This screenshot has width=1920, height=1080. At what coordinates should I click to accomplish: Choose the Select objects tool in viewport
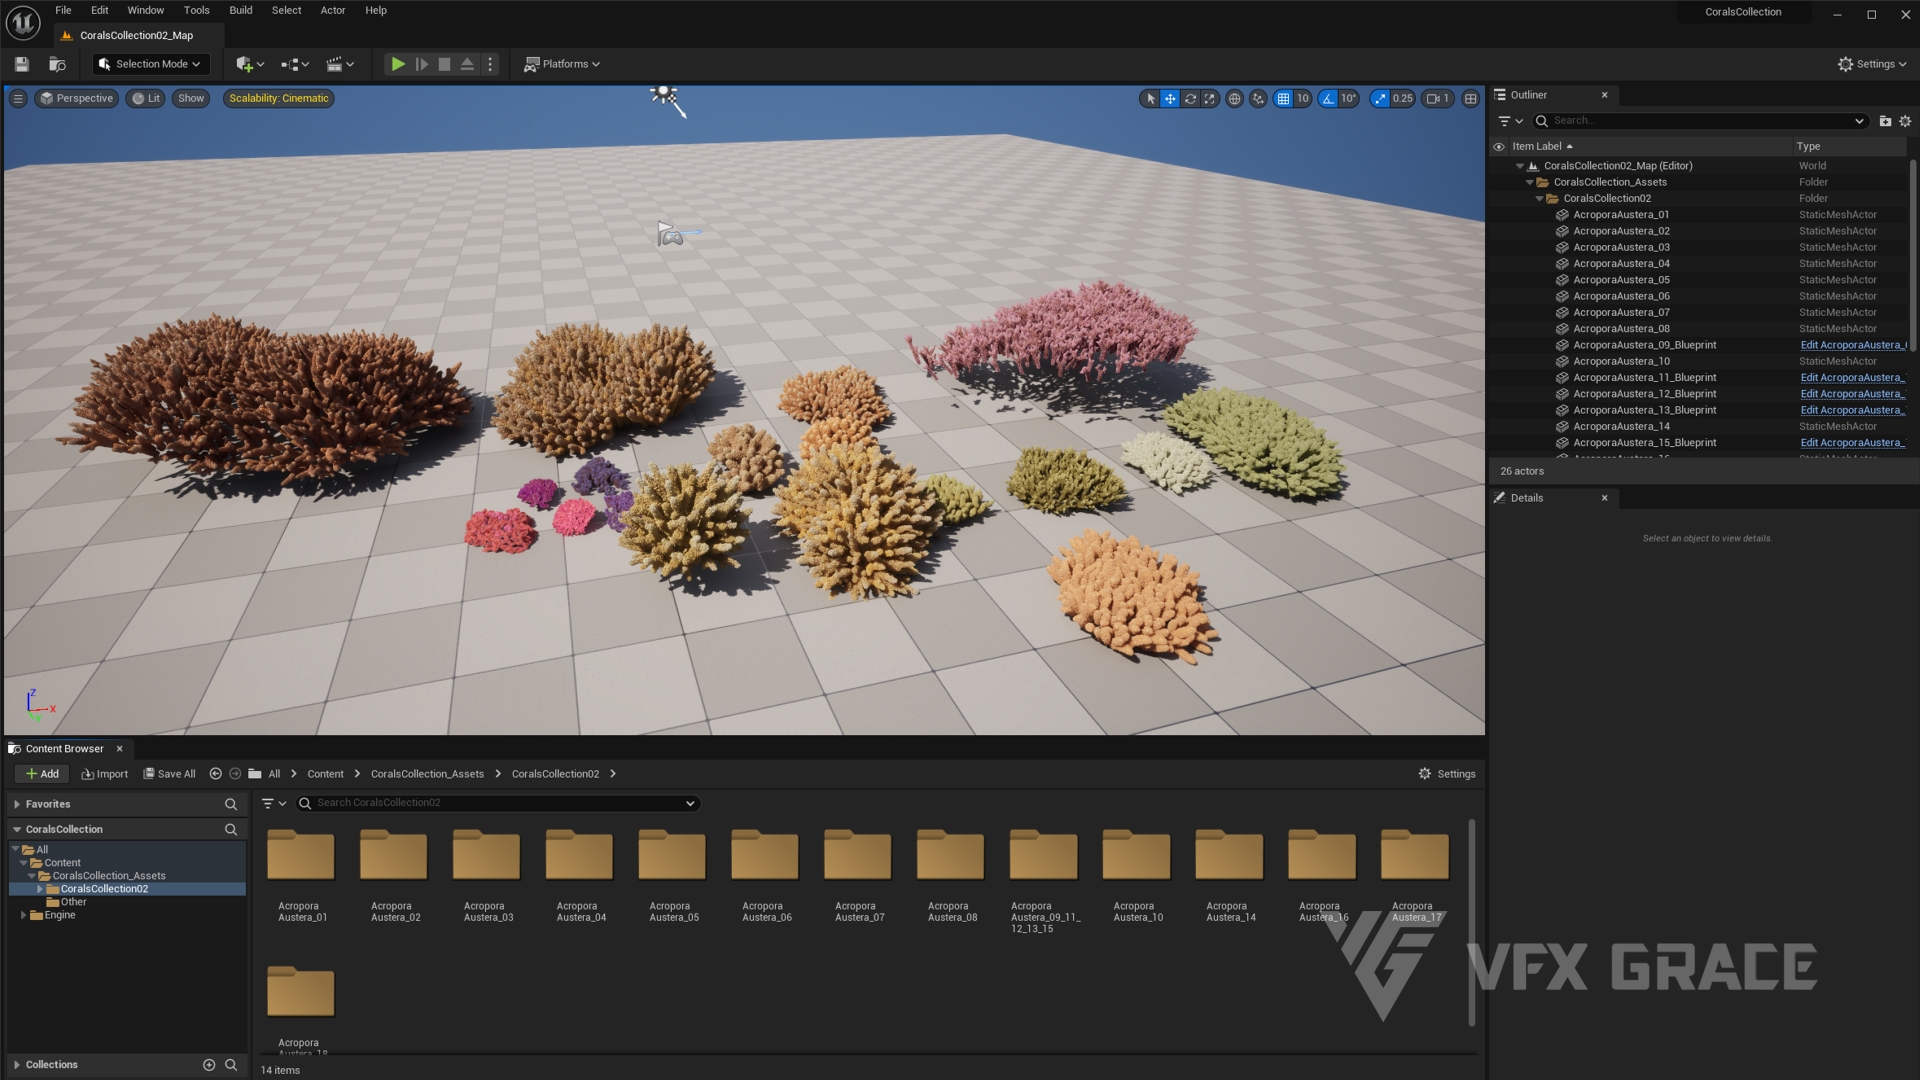click(x=1150, y=98)
